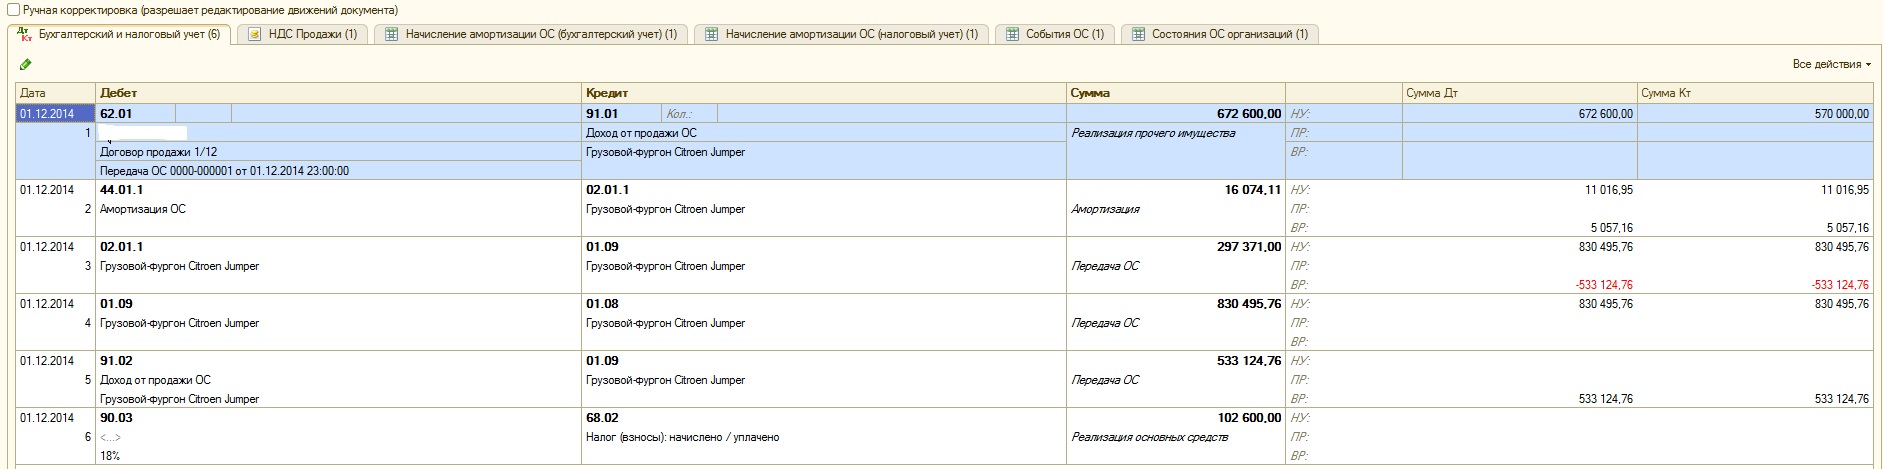The image size is (1883, 469).
Task: Click the Договор продажи 1/12 line
Action: click(x=158, y=152)
